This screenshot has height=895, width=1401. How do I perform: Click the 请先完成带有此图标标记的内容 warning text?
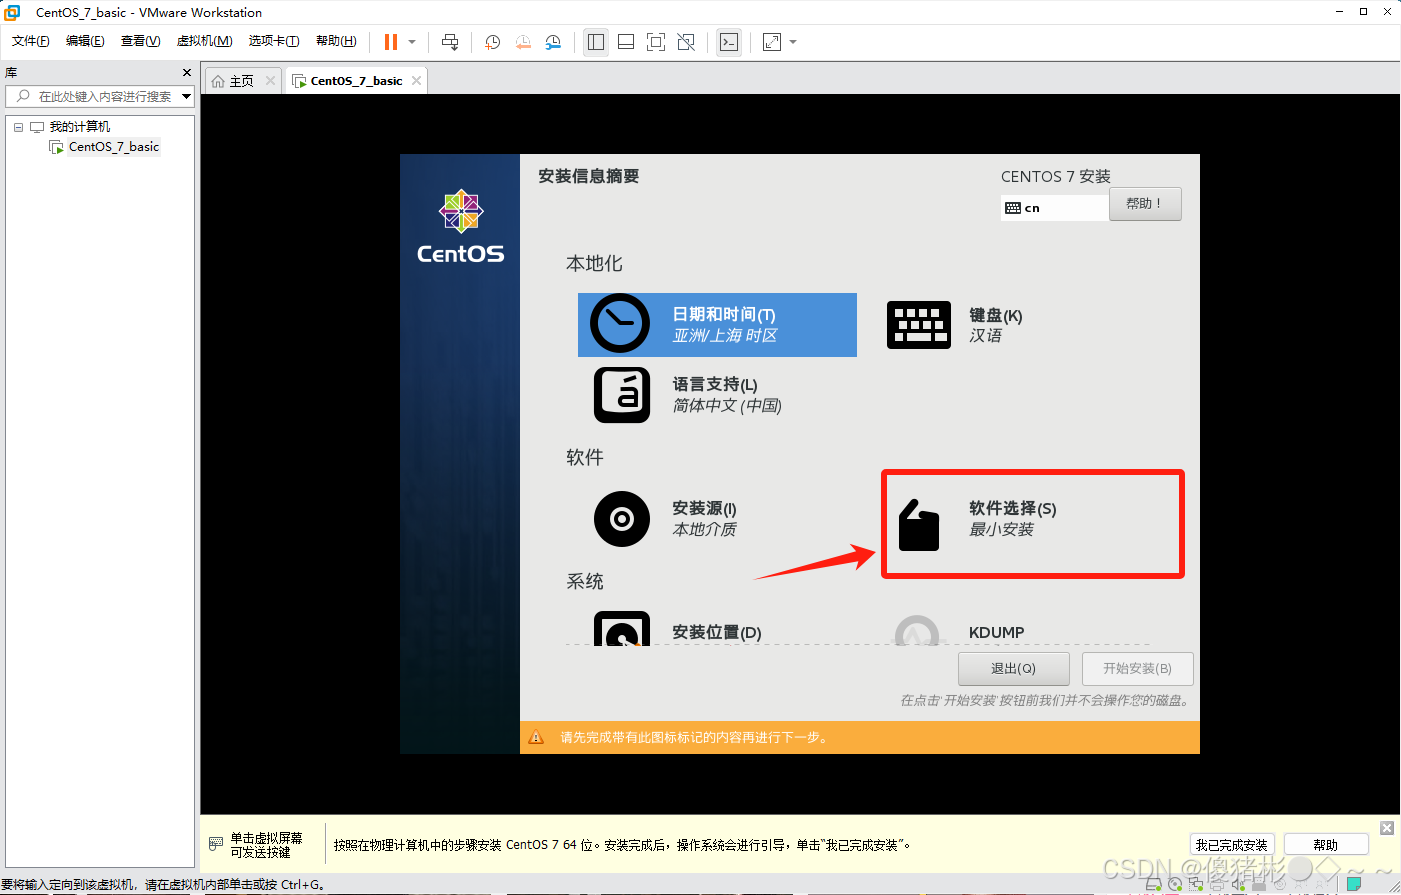694,738
